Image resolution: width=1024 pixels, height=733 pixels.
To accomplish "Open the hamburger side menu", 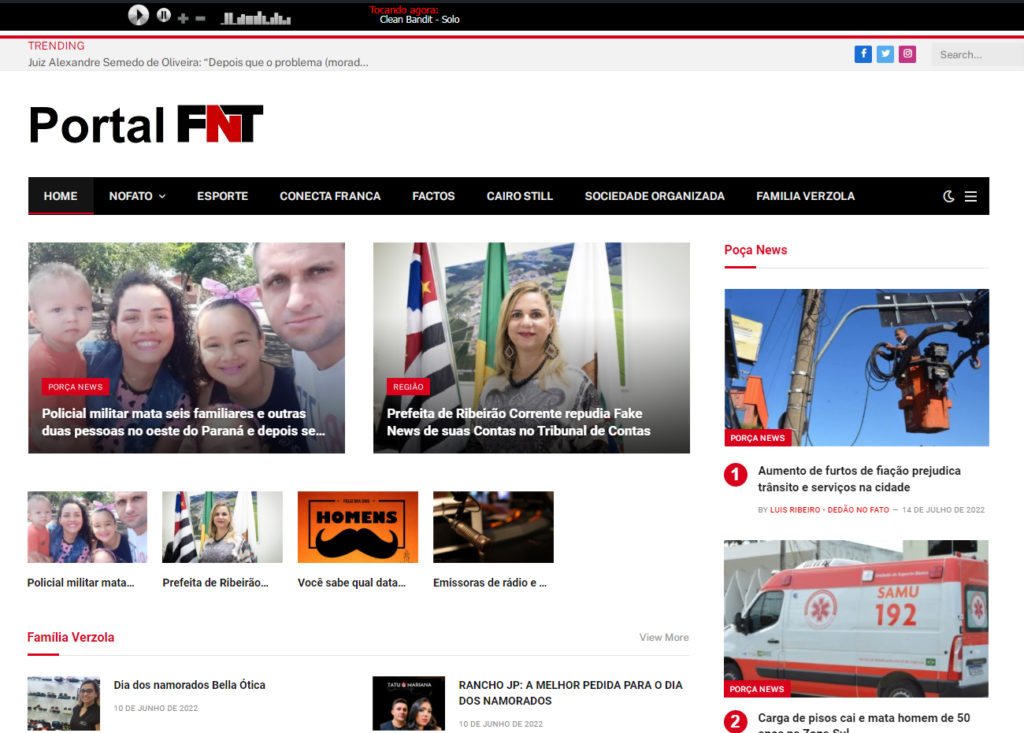I will pos(971,196).
